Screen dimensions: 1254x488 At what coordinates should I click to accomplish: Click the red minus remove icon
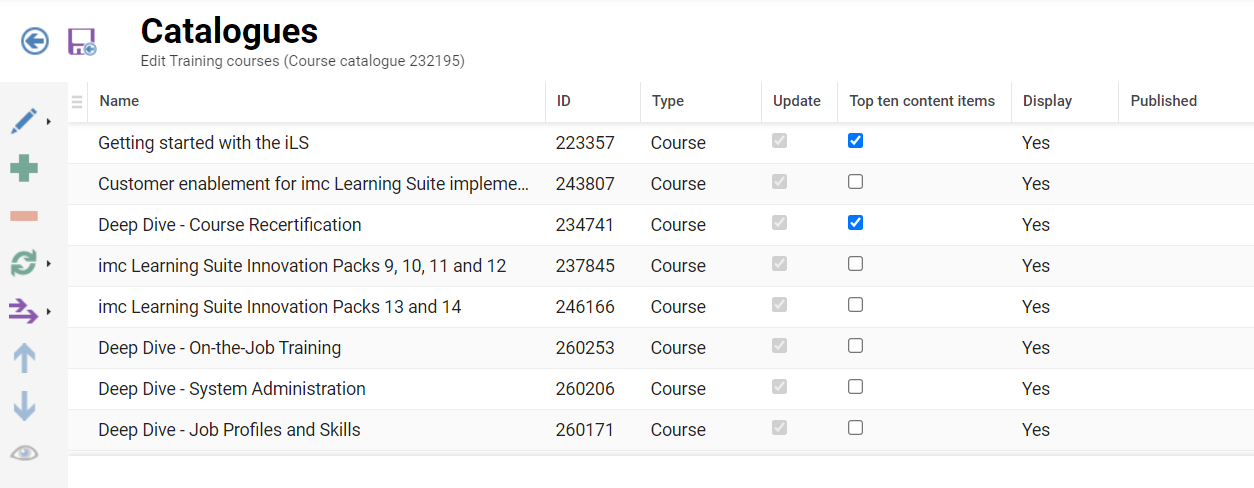tap(24, 216)
